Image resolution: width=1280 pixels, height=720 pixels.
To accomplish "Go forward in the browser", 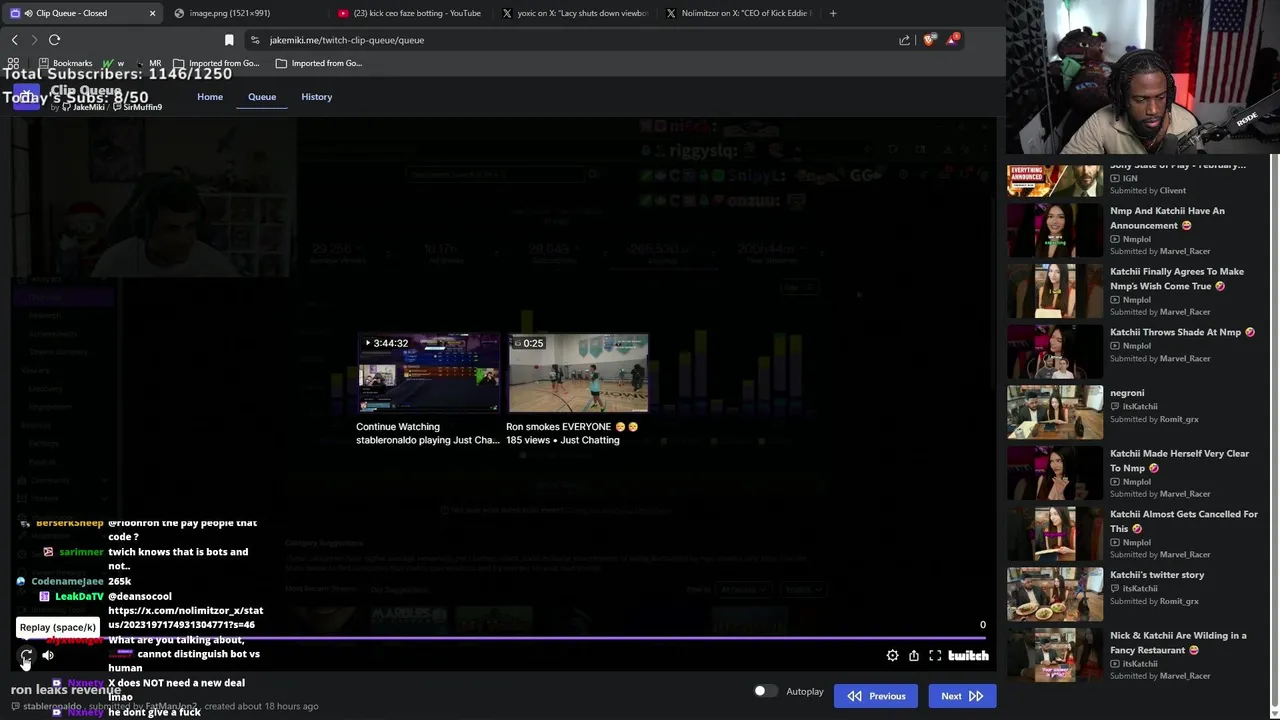I will pyautogui.click(x=34, y=40).
